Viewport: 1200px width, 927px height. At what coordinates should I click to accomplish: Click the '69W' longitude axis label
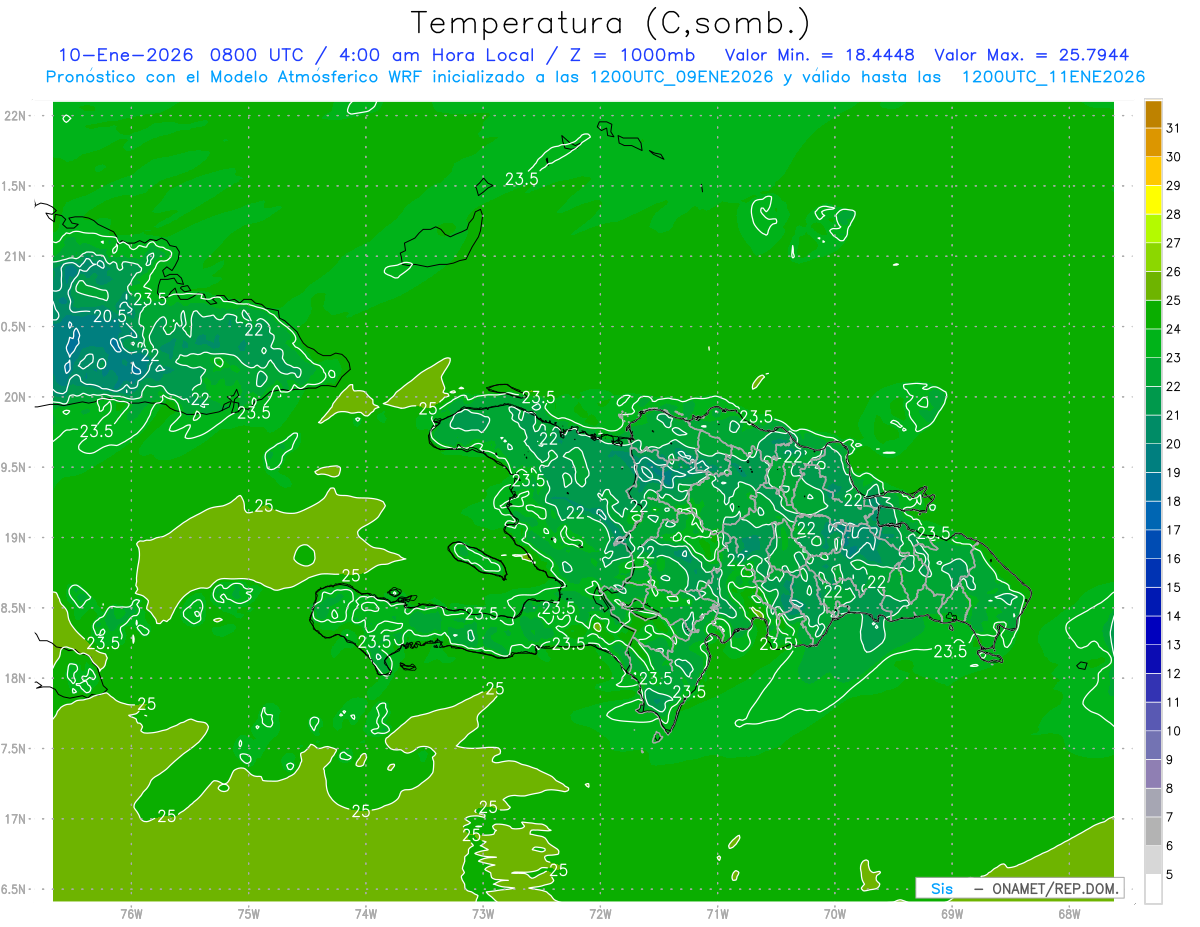[952, 913]
